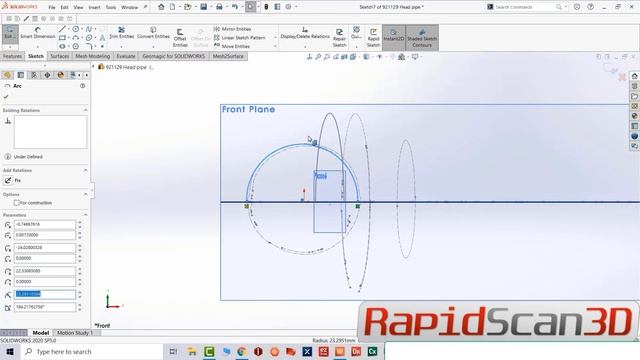Switch to the Motion Study 1 tab
The width and height of the screenshot is (640, 360).
click(75, 333)
